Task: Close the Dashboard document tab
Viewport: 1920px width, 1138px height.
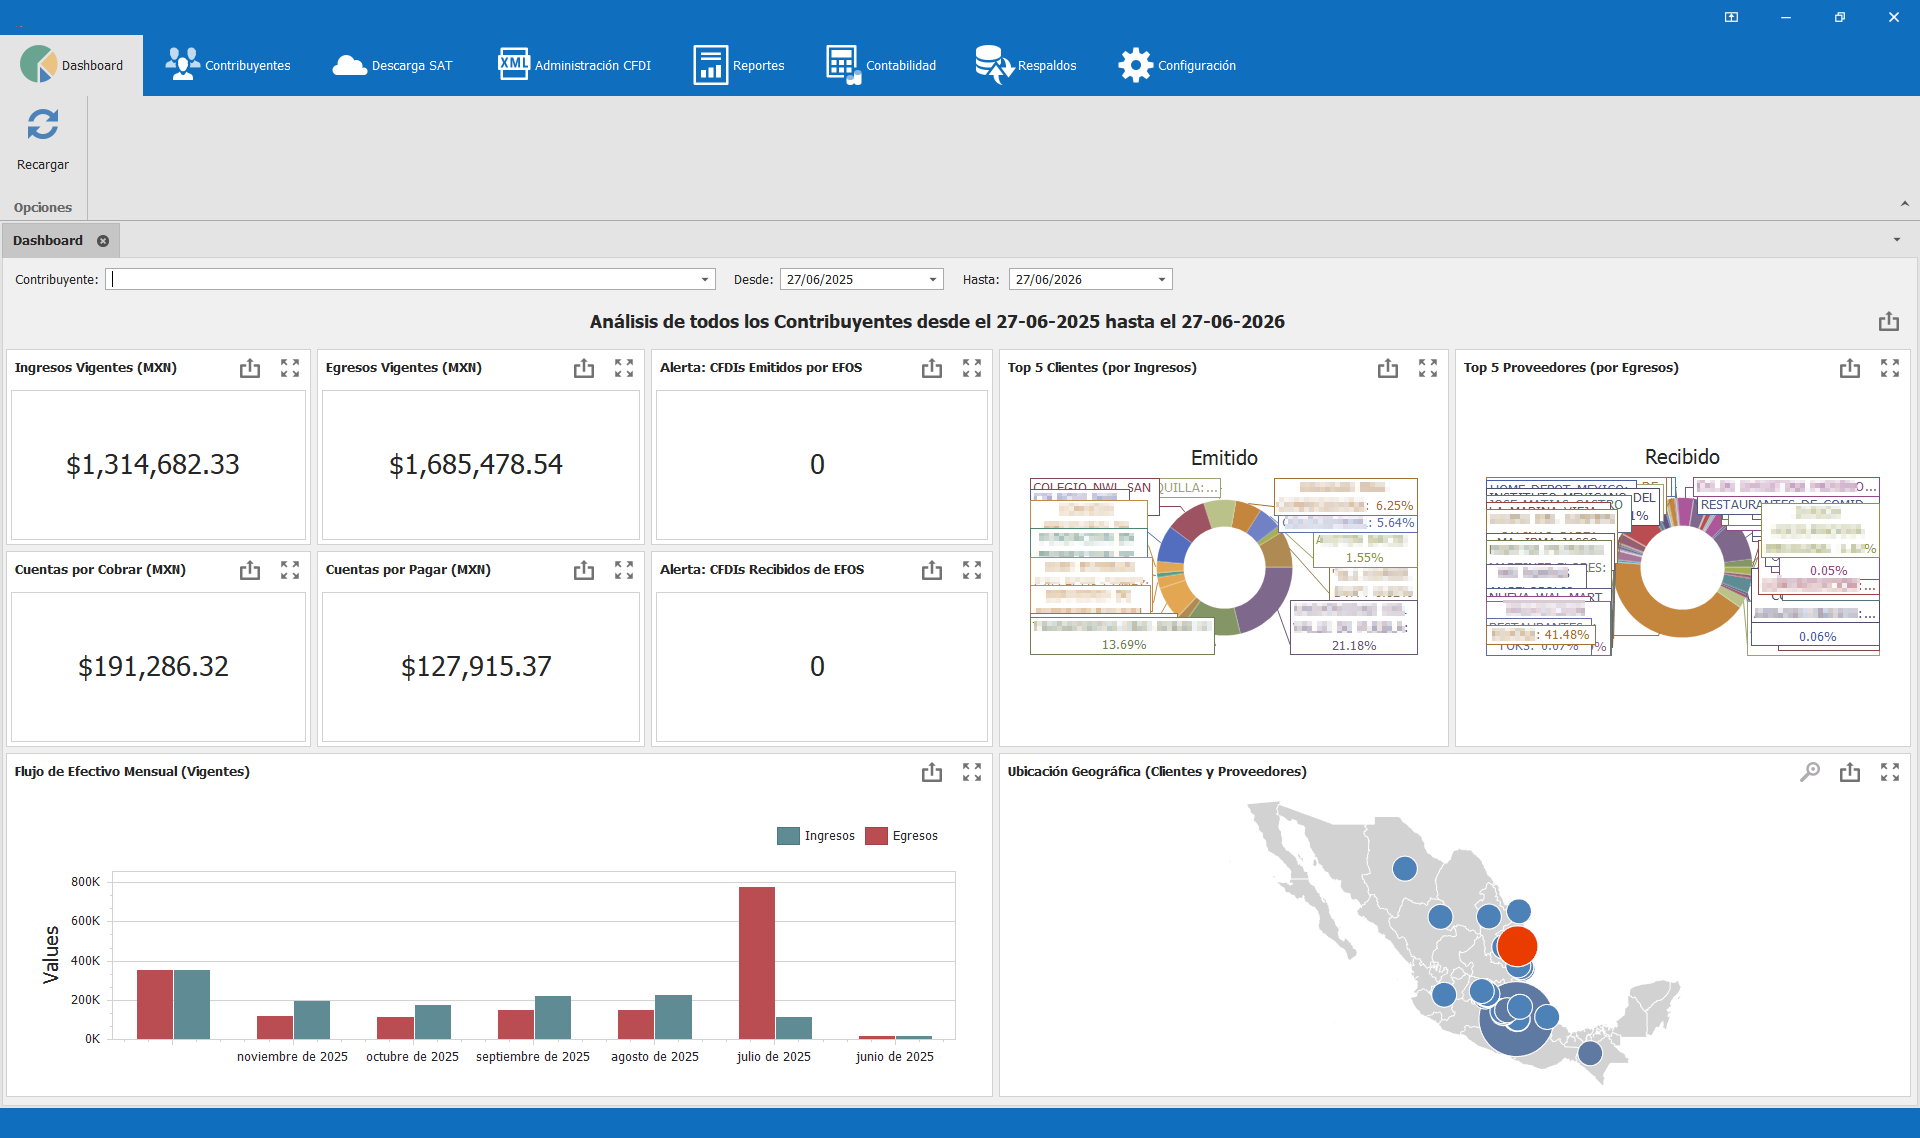Action: point(103,241)
